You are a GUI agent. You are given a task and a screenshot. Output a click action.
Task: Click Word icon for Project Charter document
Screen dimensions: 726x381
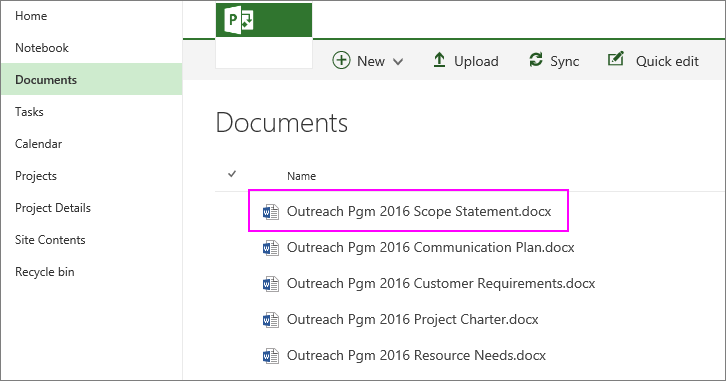click(x=270, y=320)
